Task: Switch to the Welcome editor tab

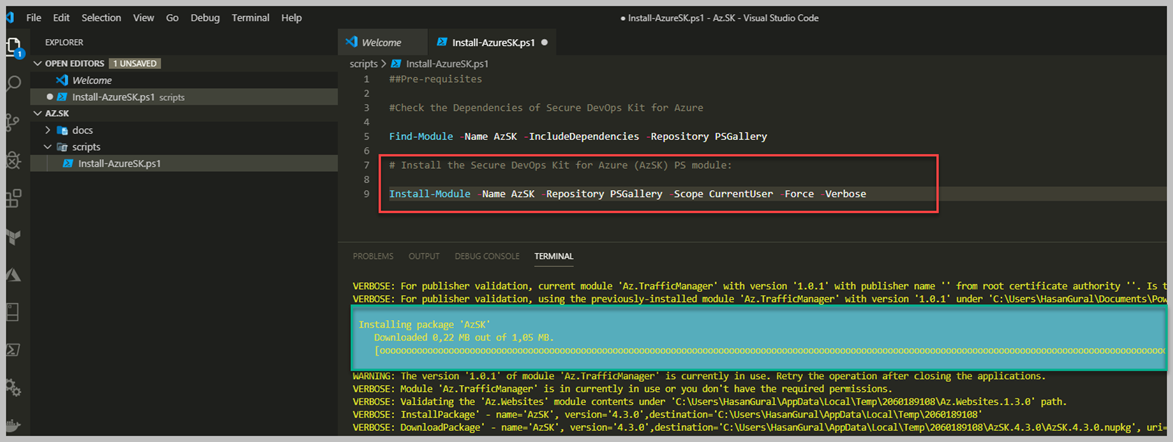Action: click(382, 43)
